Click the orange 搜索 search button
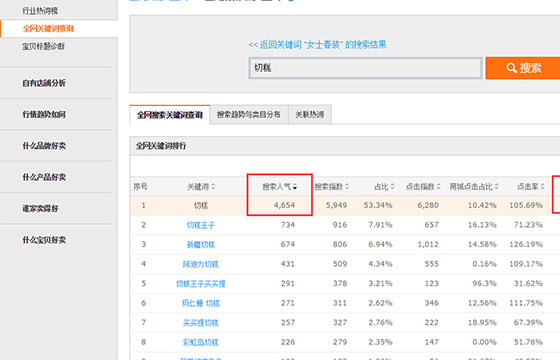560x360 pixels. [522, 68]
